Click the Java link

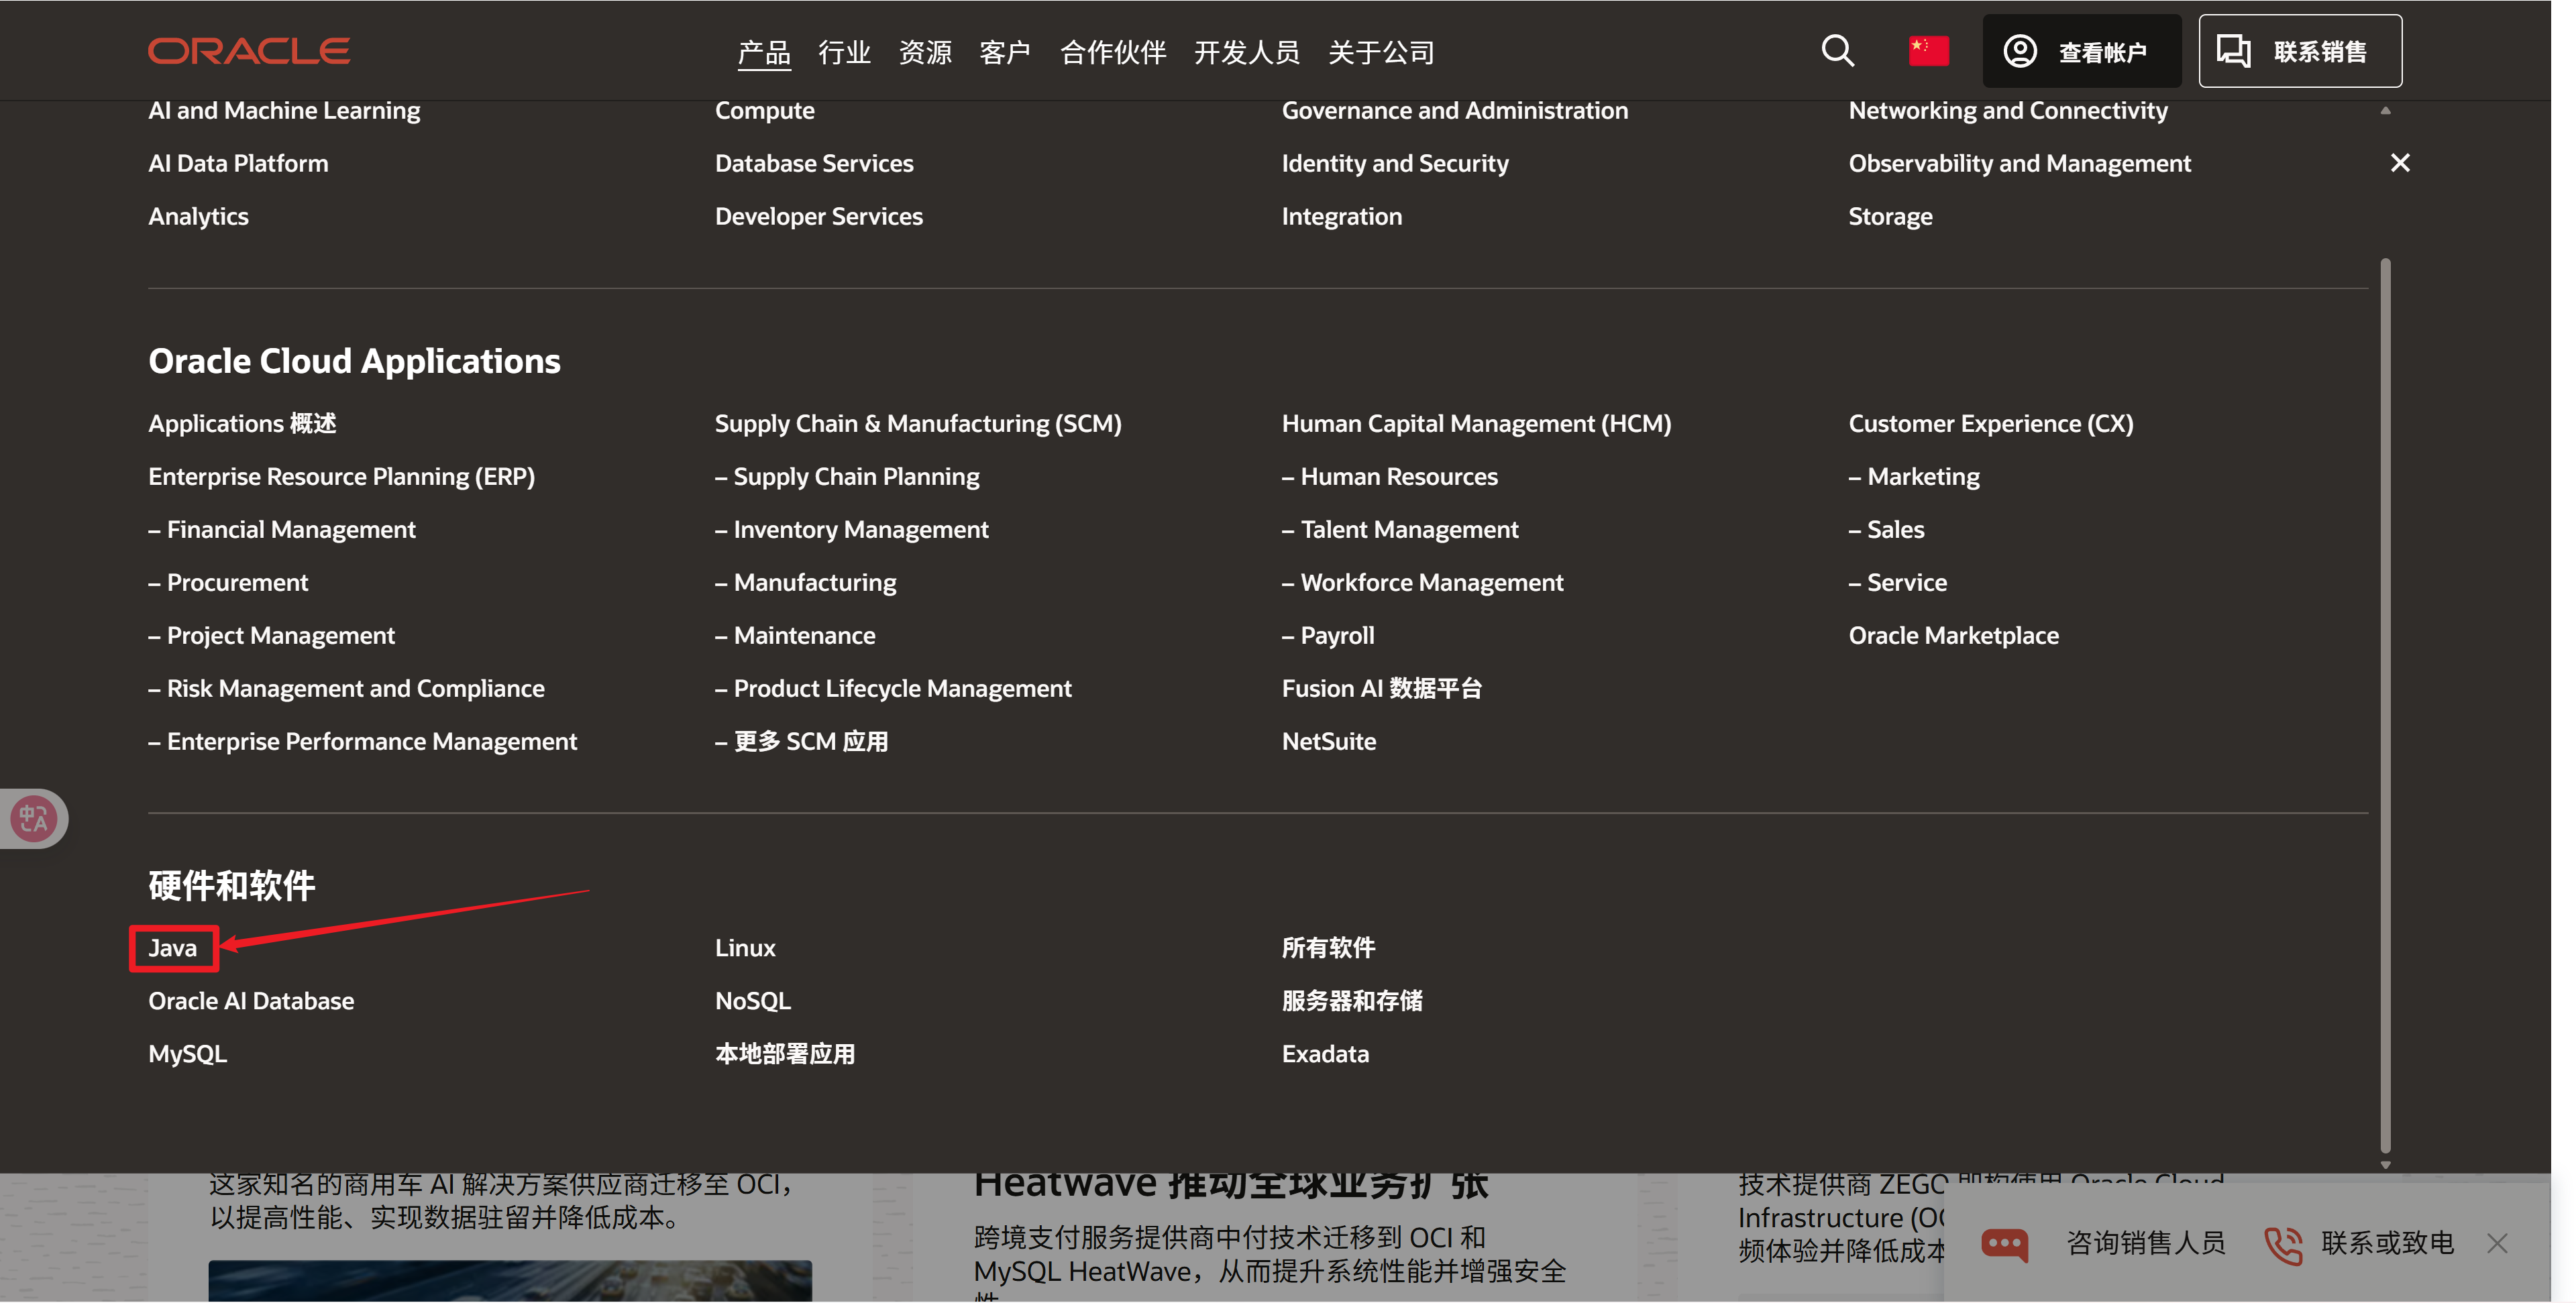coord(172,948)
